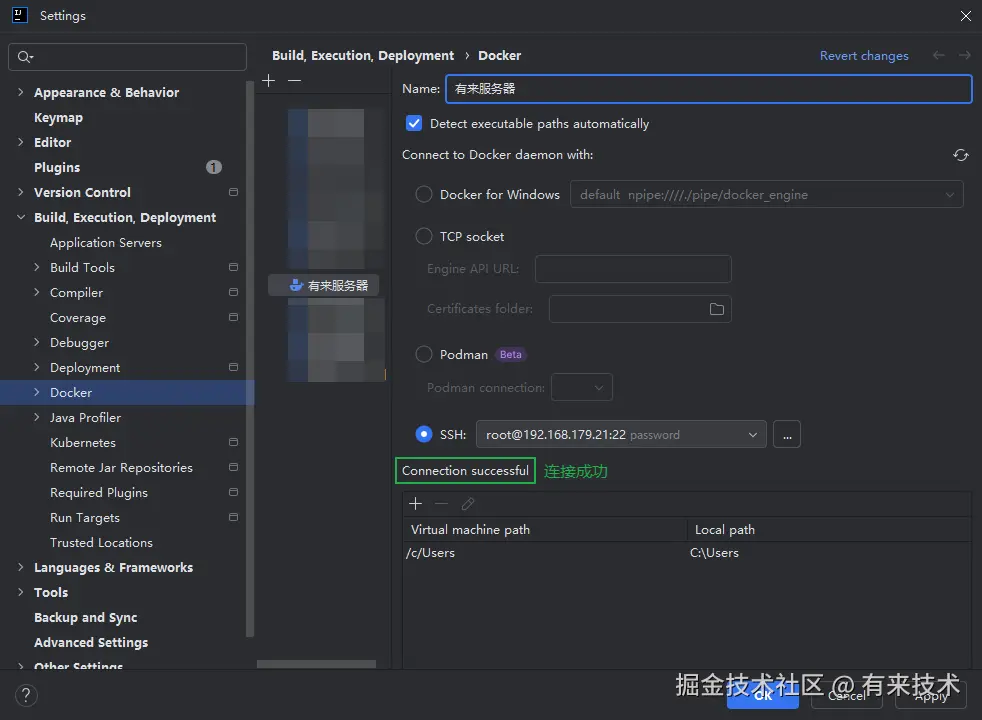Navigate back with left arrow
This screenshot has height=720, width=982.
tap(938, 56)
